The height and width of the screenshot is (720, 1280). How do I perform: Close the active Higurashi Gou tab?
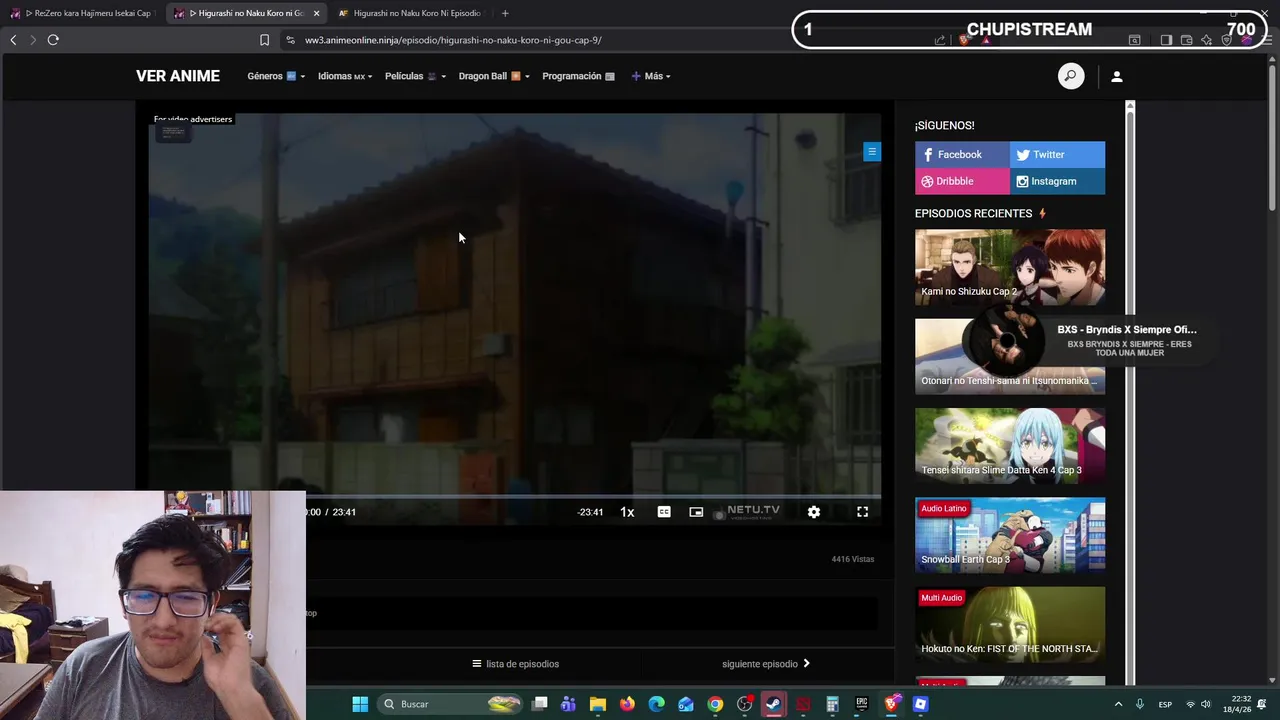(x=316, y=13)
